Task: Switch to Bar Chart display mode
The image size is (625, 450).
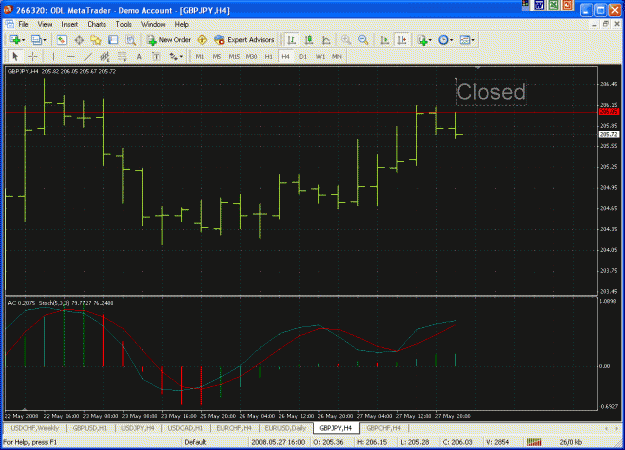Action: pos(291,40)
